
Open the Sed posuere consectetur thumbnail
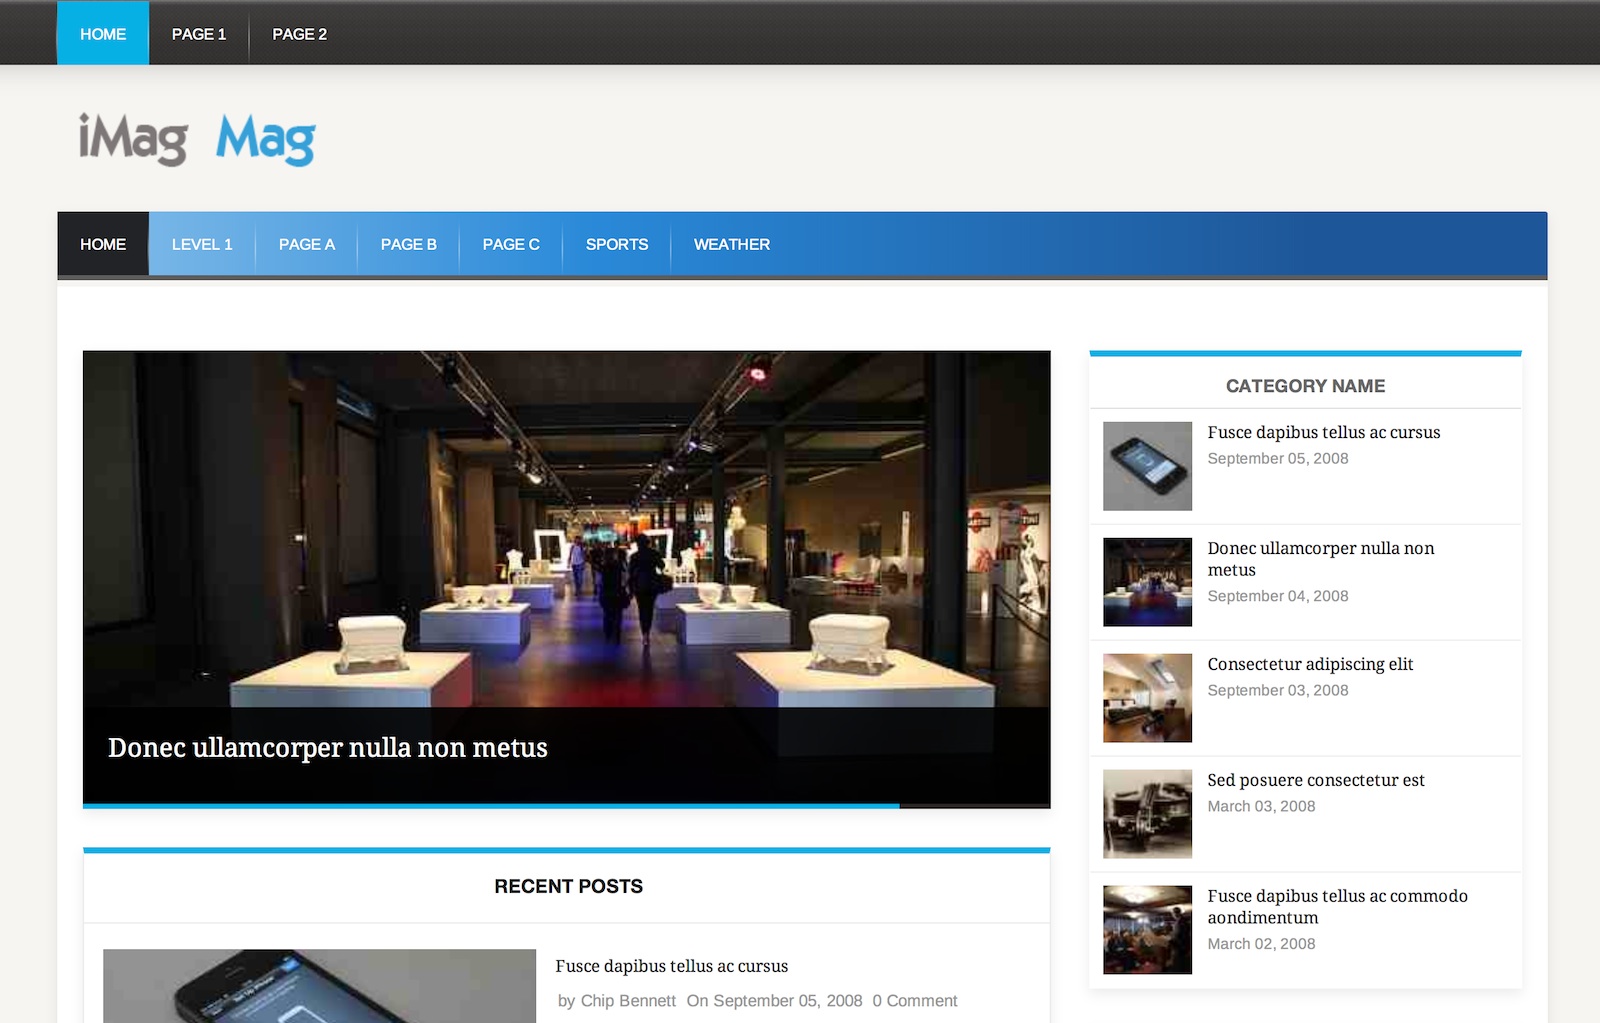pyautogui.click(x=1147, y=814)
